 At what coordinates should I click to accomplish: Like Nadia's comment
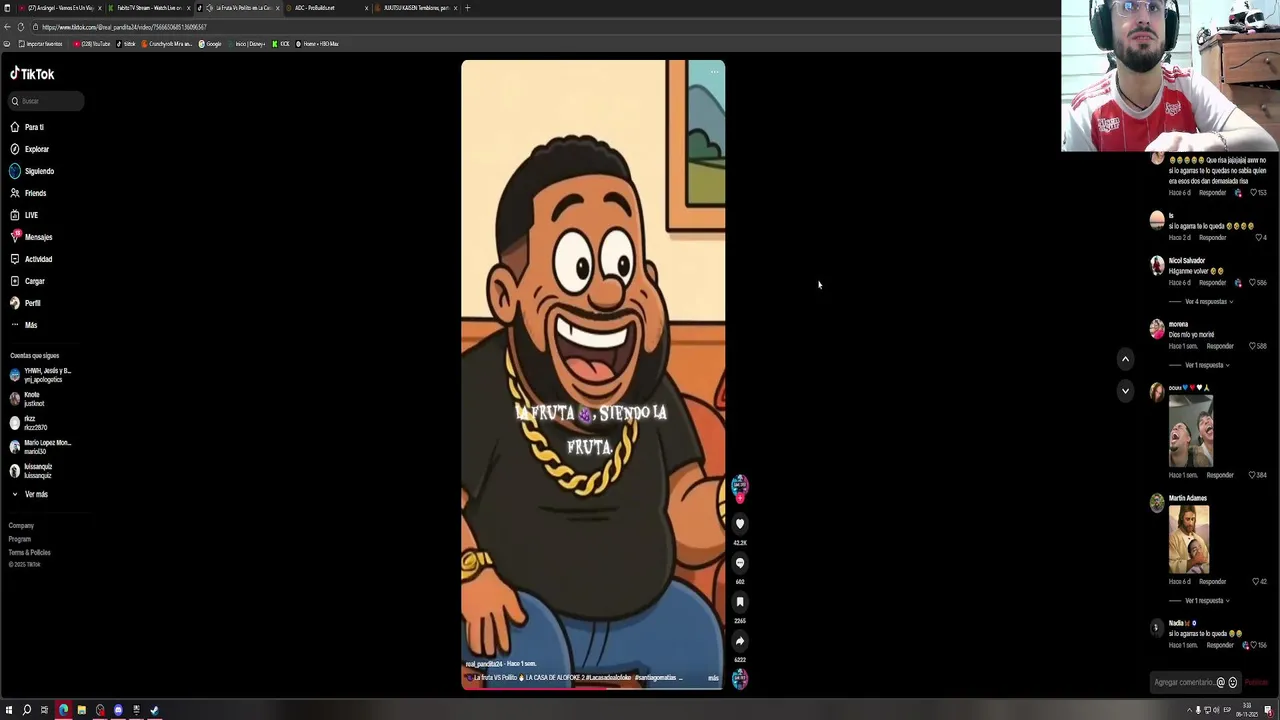click(1253, 645)
